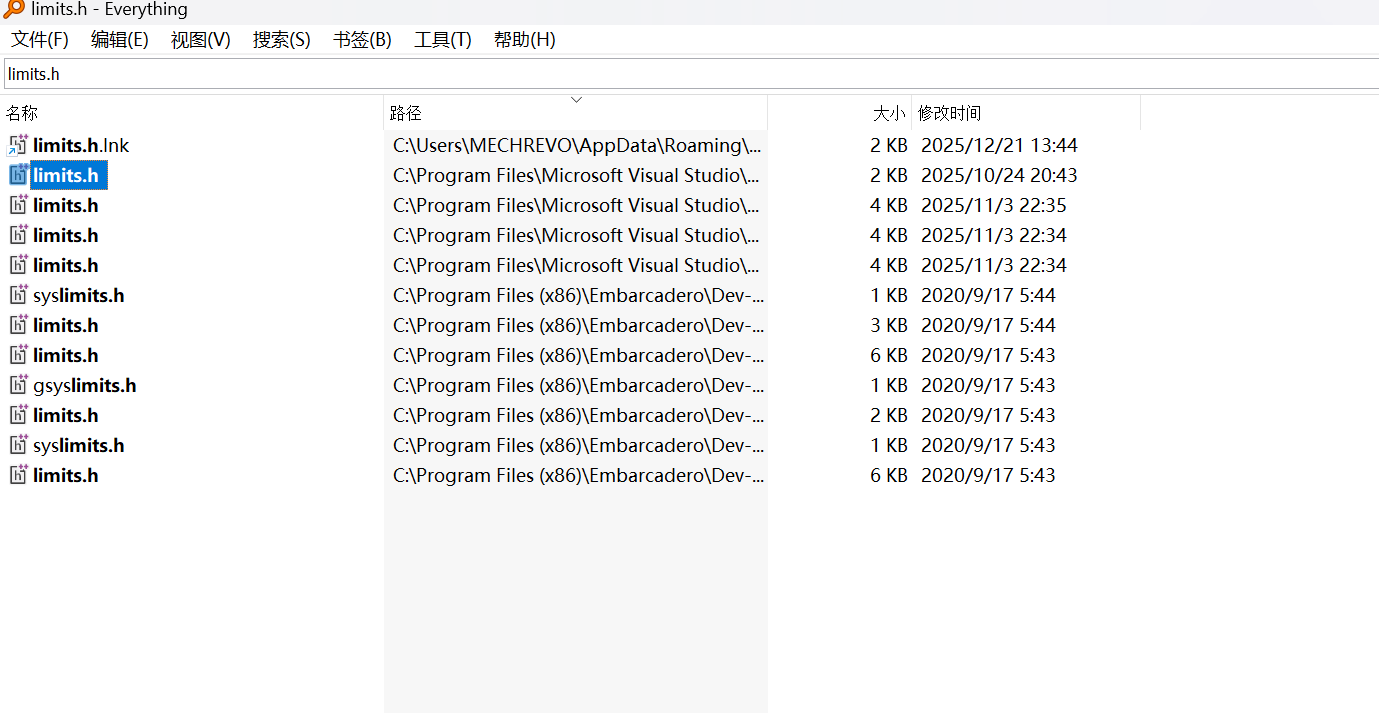Click the file icon of highlighted limits.h
Screen dimensions: 1379x713
tap(18, 175)
